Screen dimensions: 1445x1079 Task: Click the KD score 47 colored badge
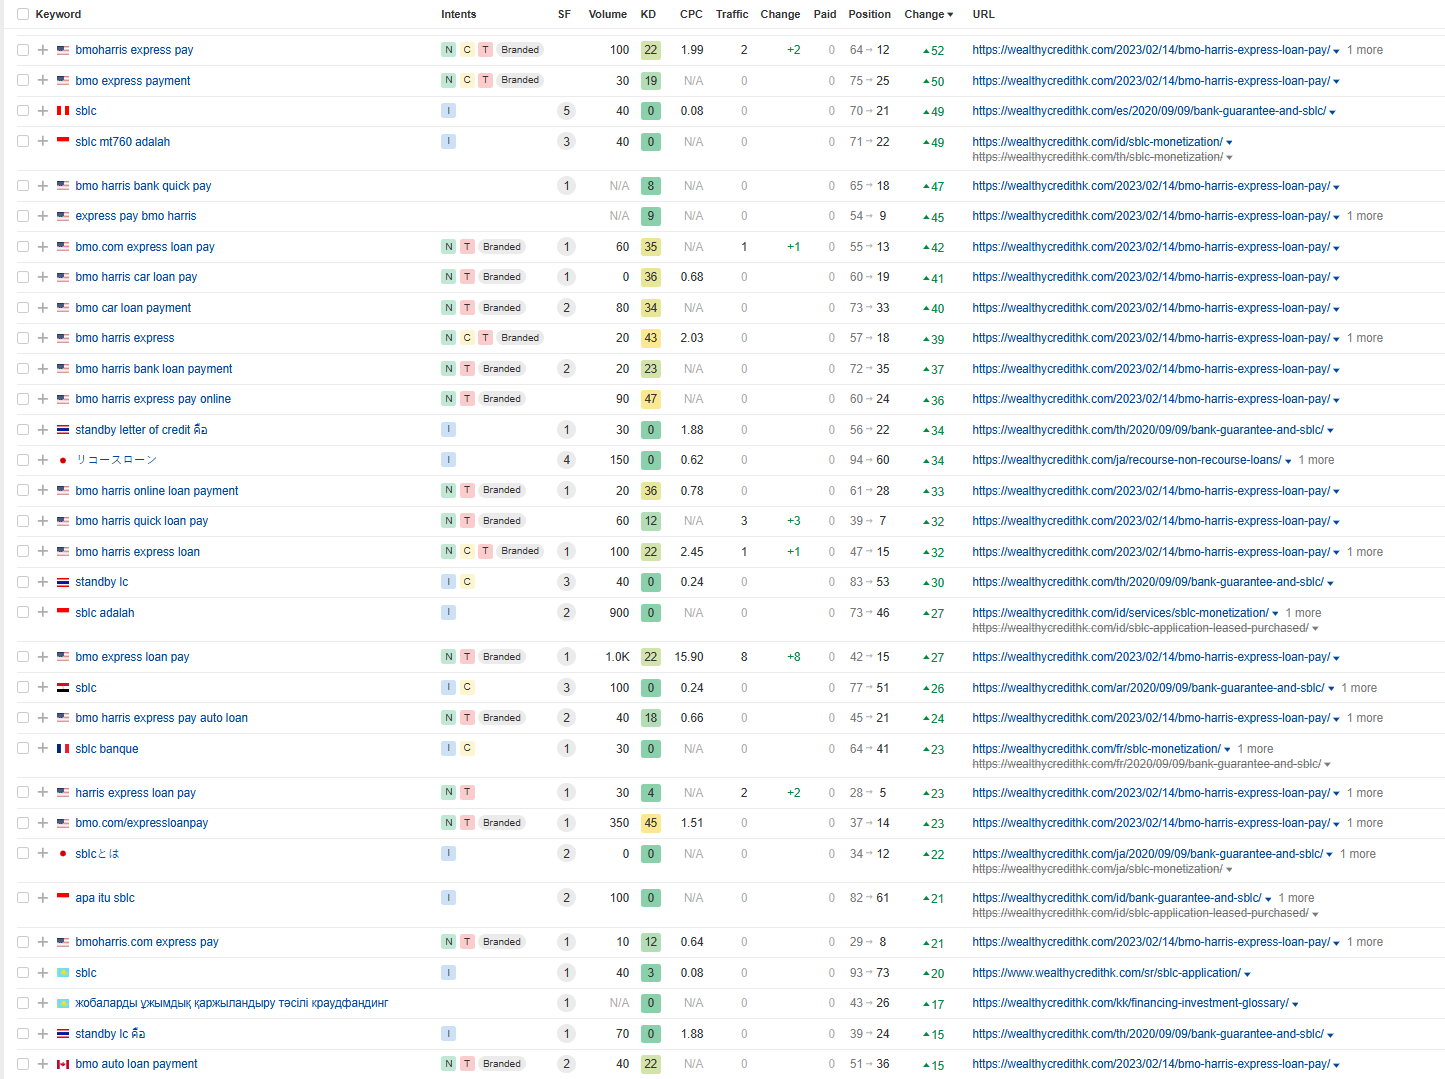[x=650, y=399]
